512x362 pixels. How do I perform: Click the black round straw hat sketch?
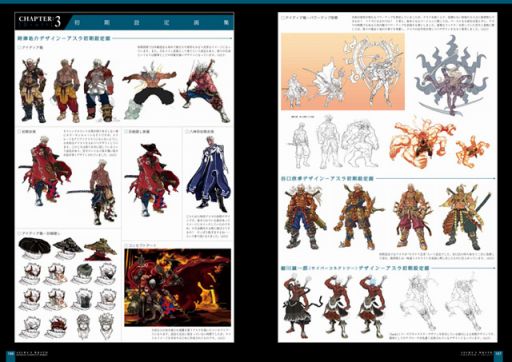coord(35,246)
